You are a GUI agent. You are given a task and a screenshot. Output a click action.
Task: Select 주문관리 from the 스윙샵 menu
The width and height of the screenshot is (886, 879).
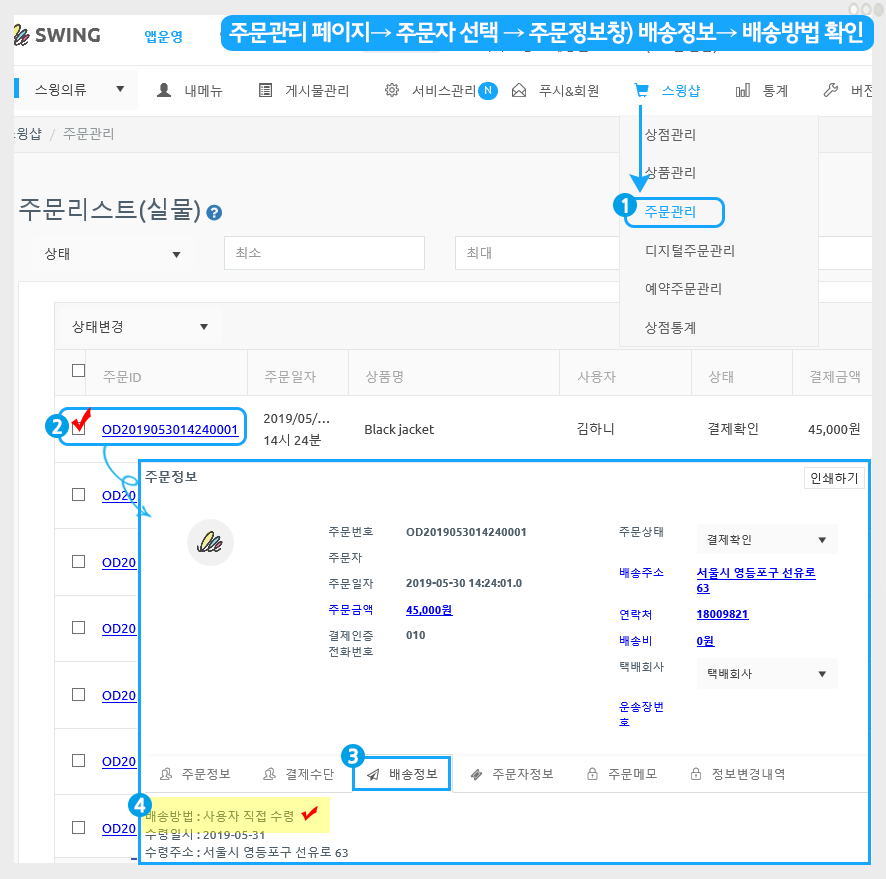tap(671, 212)
